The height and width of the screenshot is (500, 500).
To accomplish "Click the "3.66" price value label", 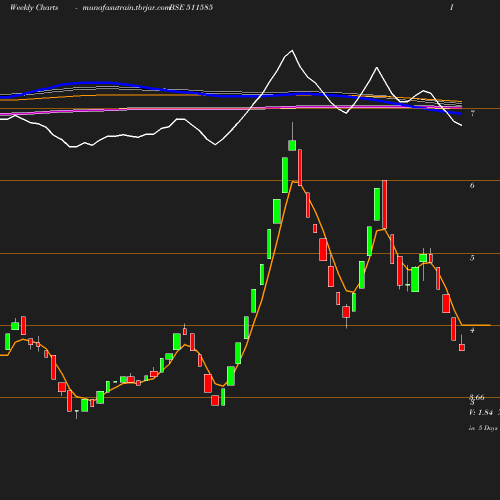I will [x=477, y=397].
